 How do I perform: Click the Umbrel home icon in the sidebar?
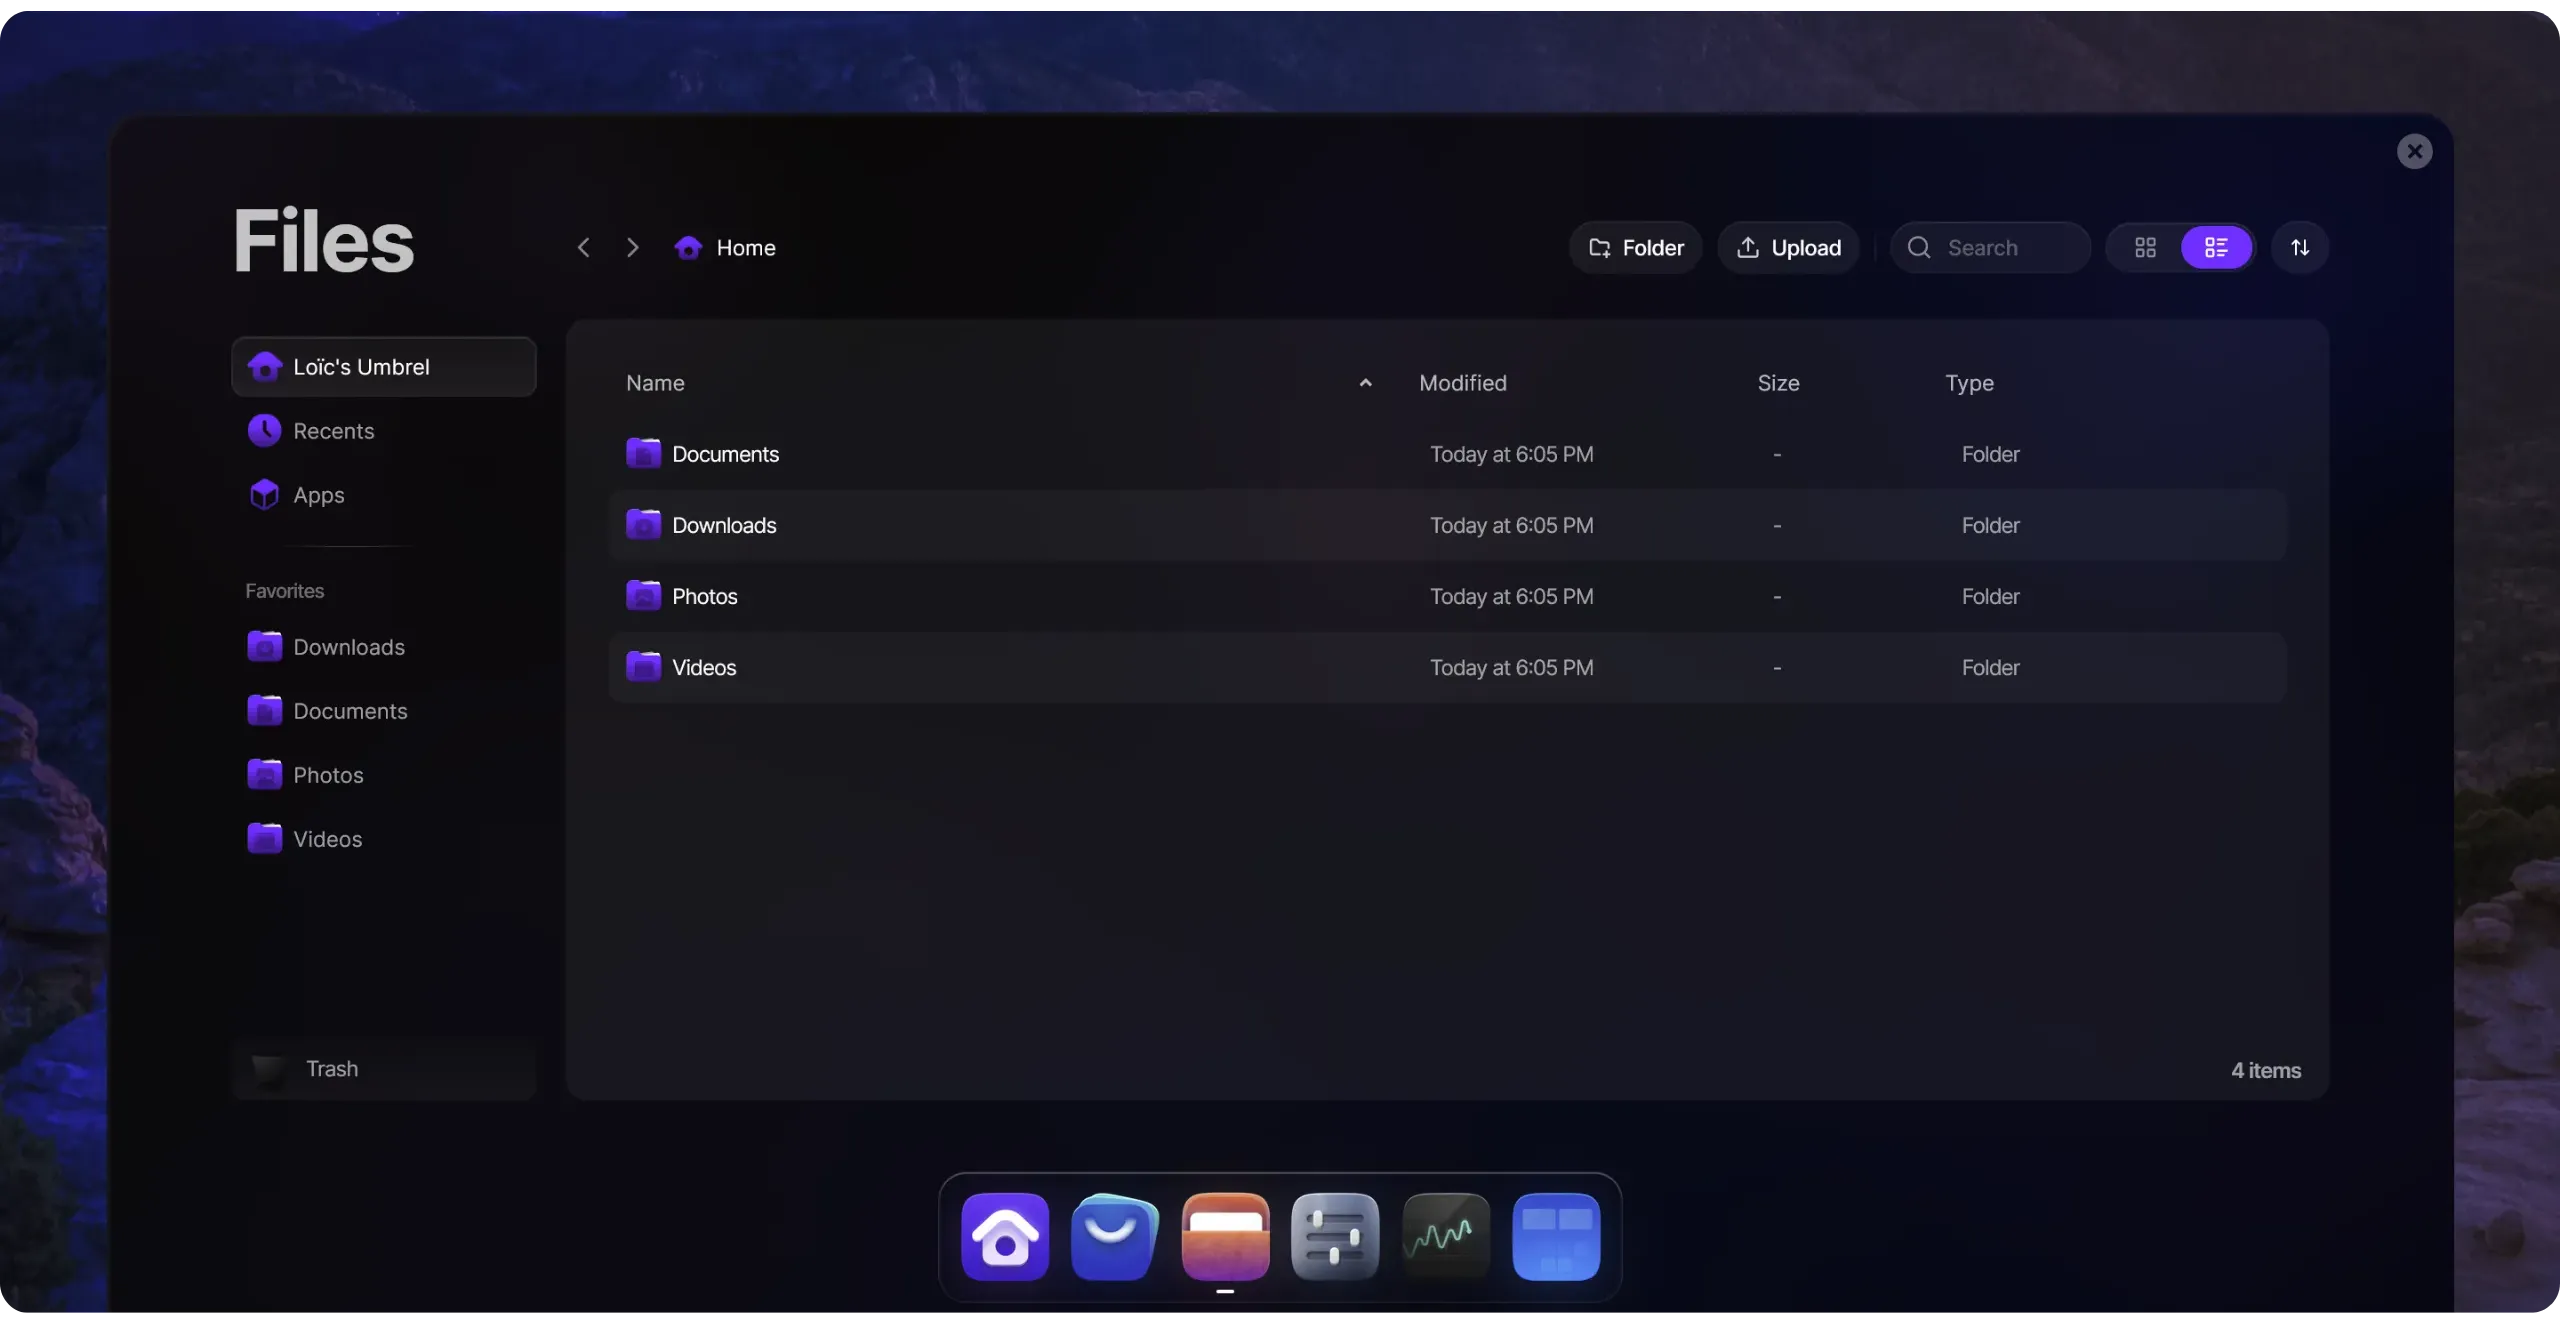[265, 367]
